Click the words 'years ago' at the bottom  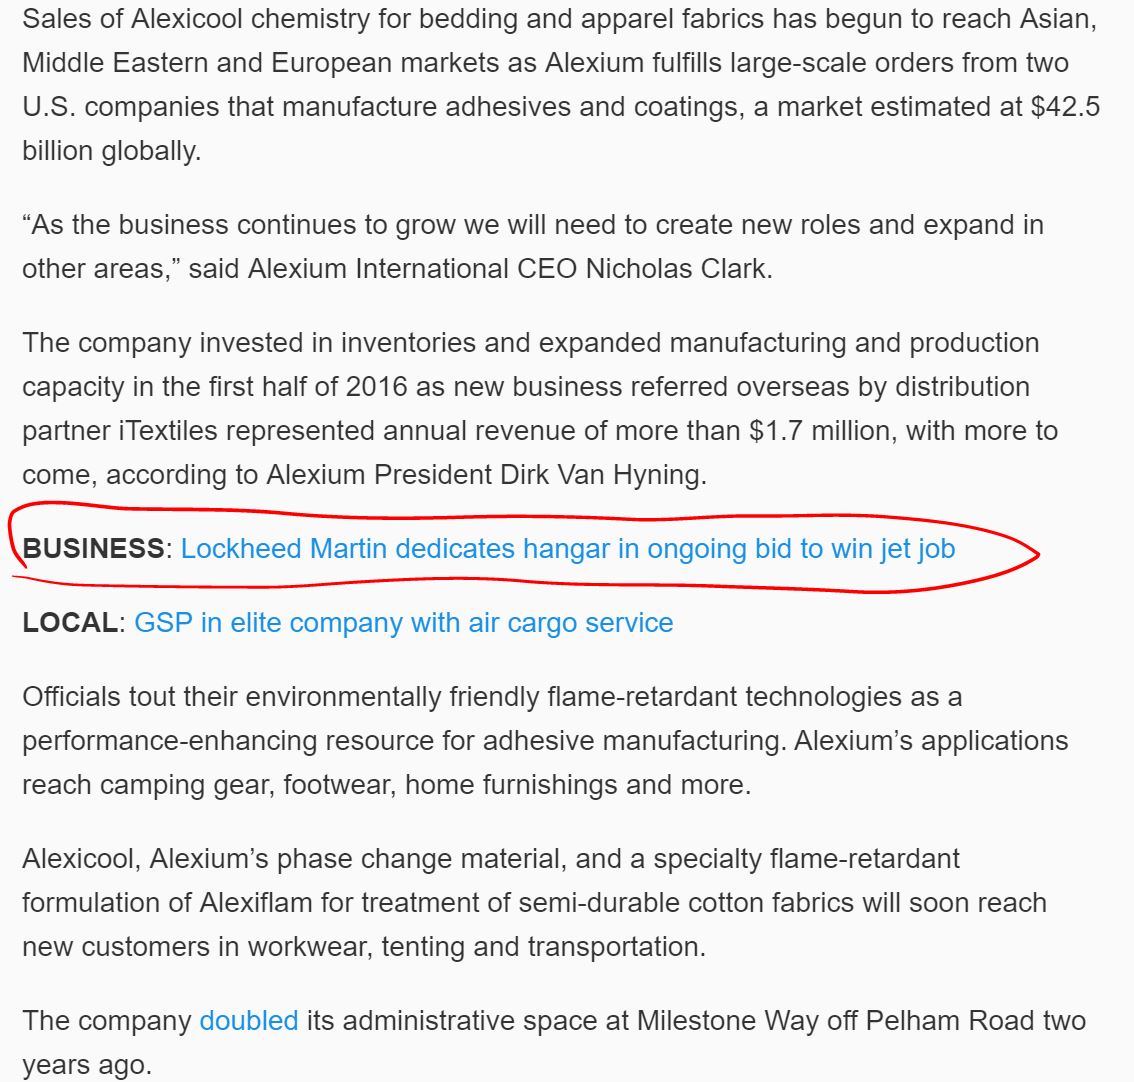pyautogui.click(x=87, y=1065)
